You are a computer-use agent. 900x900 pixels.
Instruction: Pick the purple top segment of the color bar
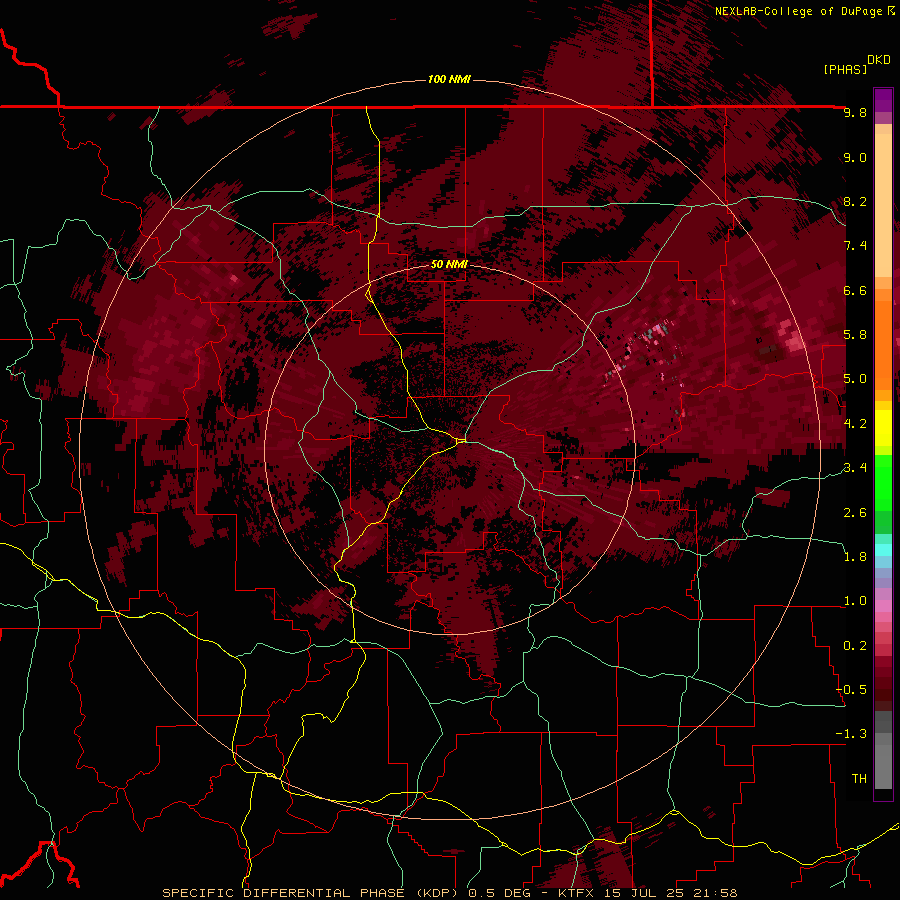pos(883,100)
